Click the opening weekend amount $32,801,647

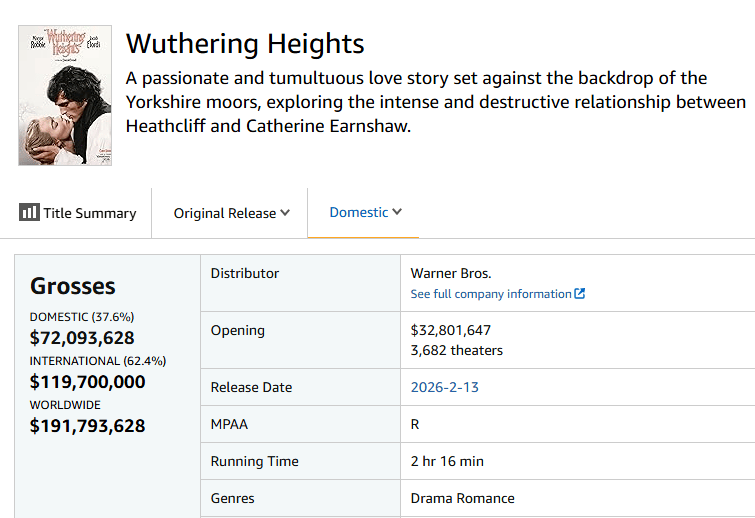[x=451, y=330]
